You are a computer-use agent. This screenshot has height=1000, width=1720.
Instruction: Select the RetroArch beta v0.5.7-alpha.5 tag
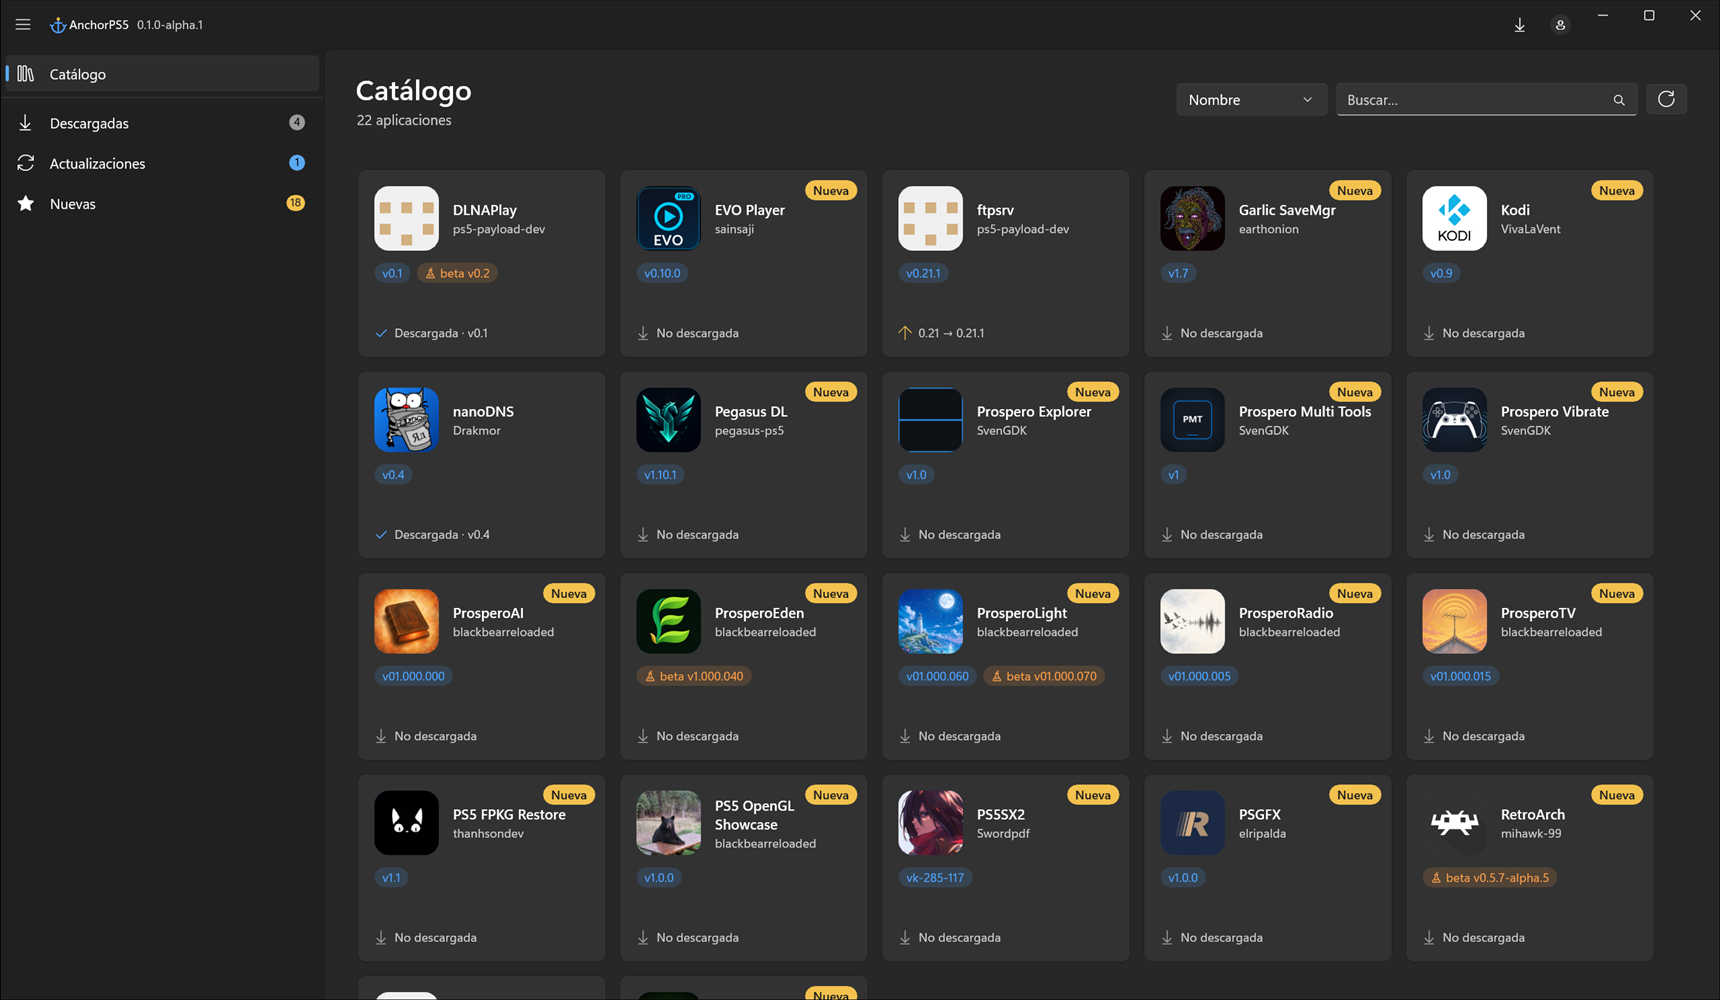tap(1490, 878)
